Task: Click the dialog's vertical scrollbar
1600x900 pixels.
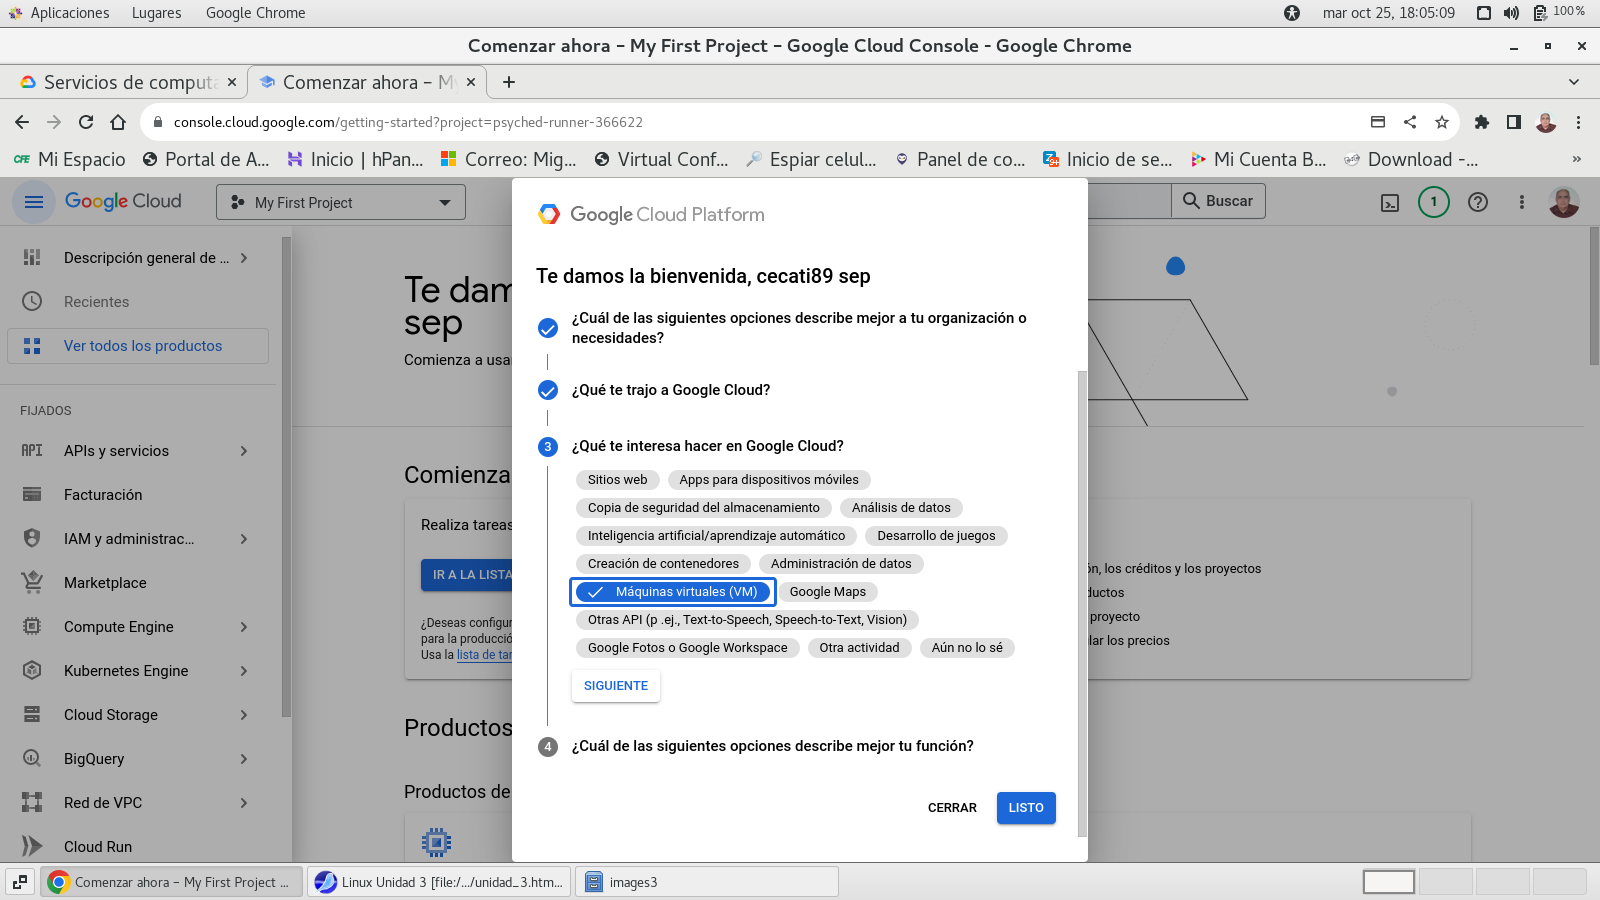Action: tap(1081, 600)
